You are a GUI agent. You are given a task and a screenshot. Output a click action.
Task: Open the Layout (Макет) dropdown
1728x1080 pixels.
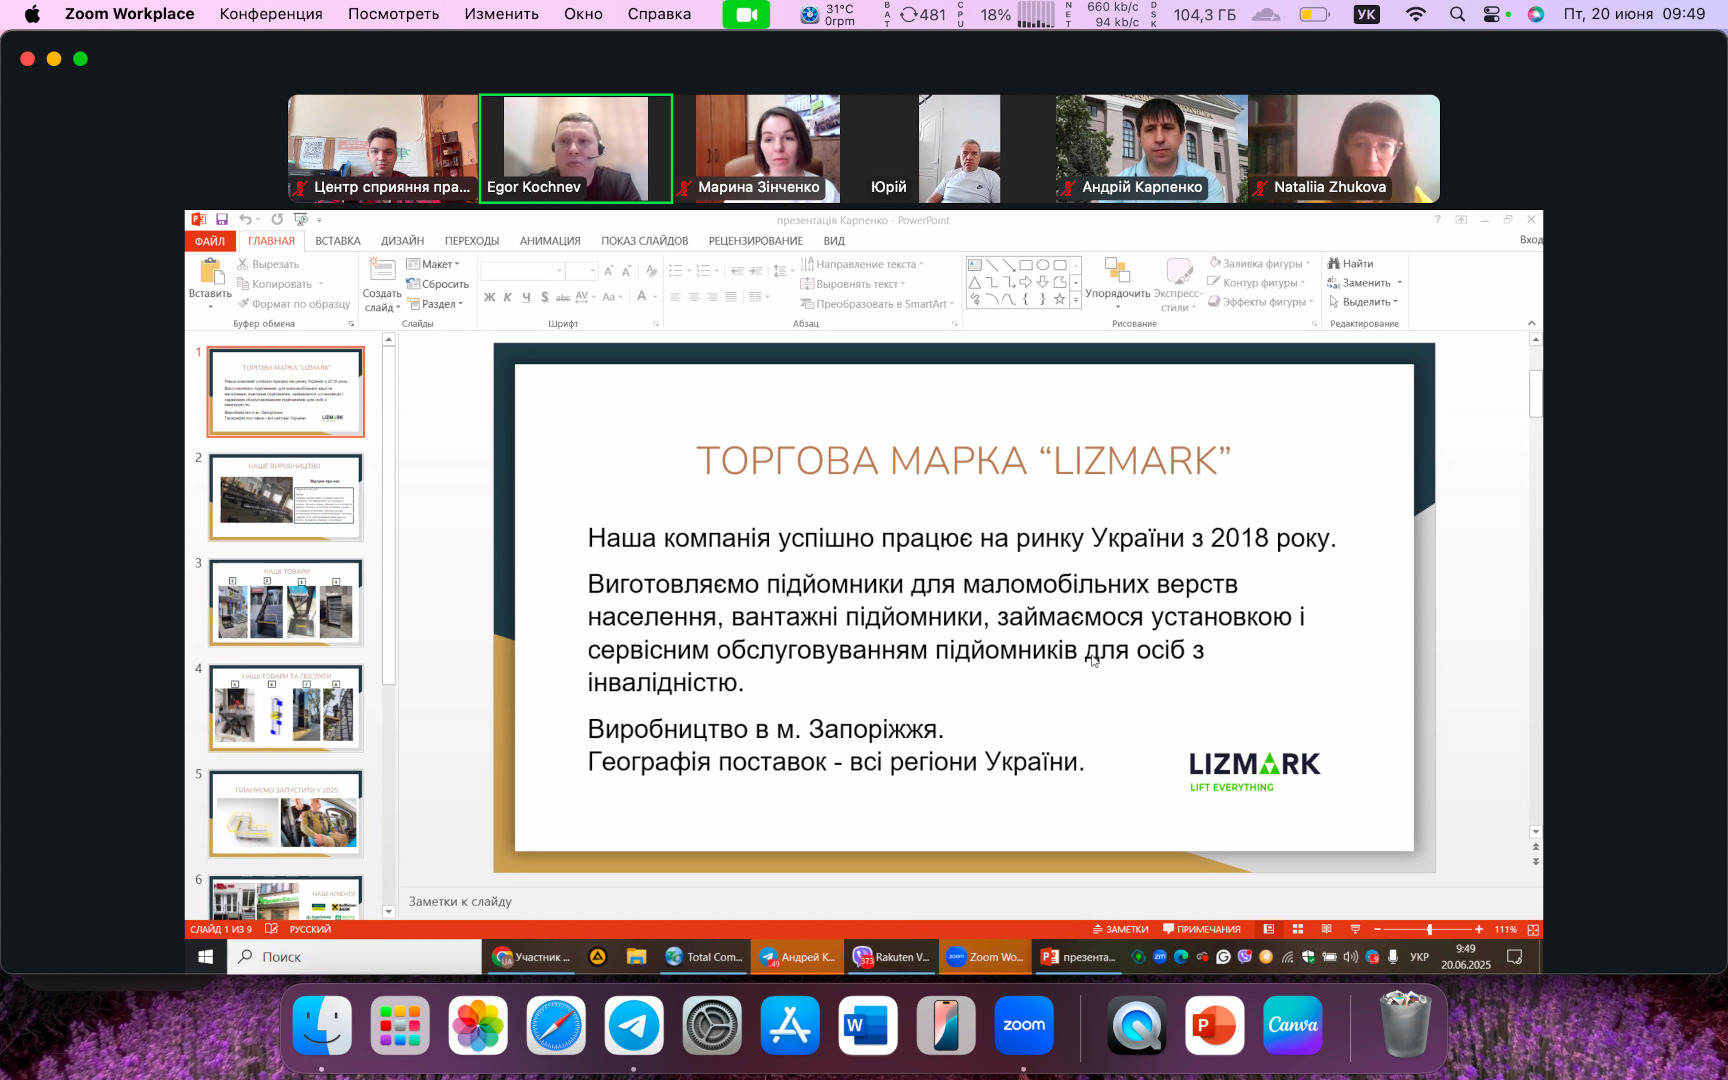434,264
